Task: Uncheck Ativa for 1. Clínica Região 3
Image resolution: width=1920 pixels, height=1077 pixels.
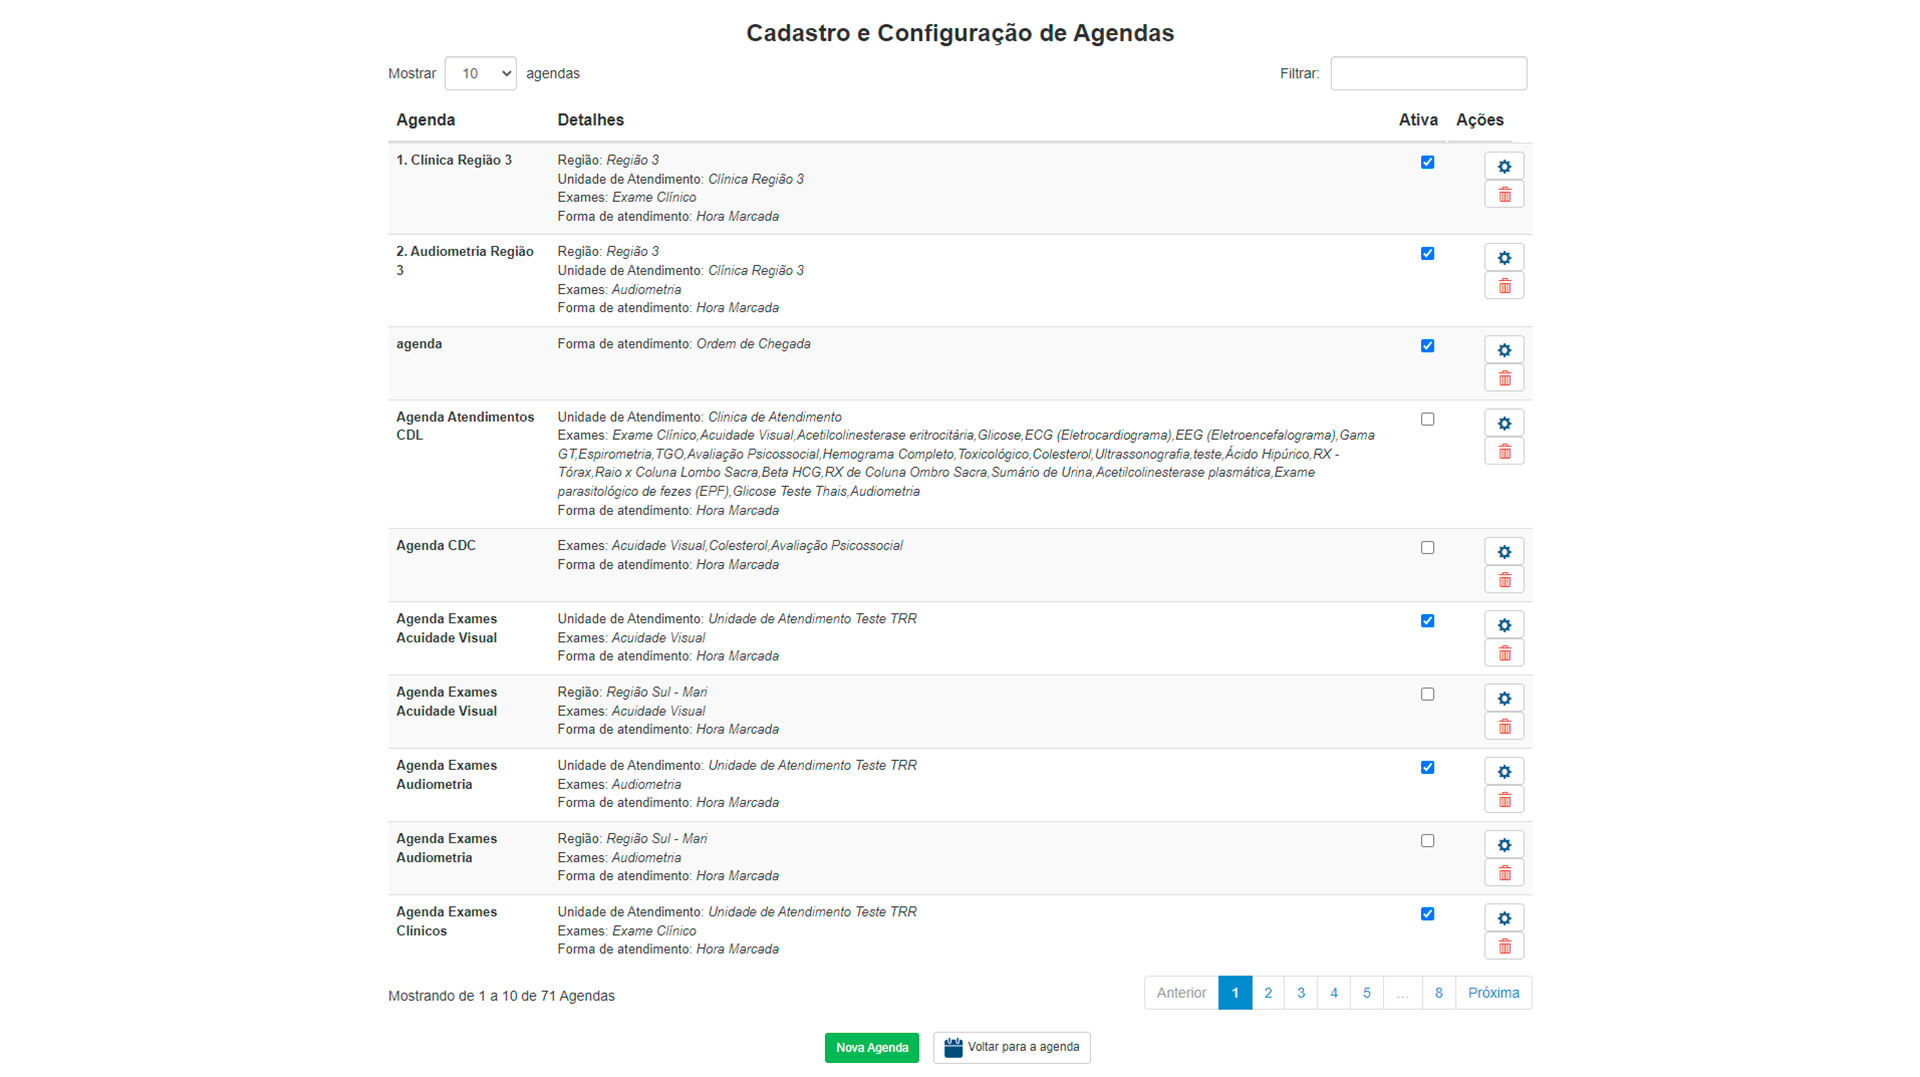Action: (1427, 162)
